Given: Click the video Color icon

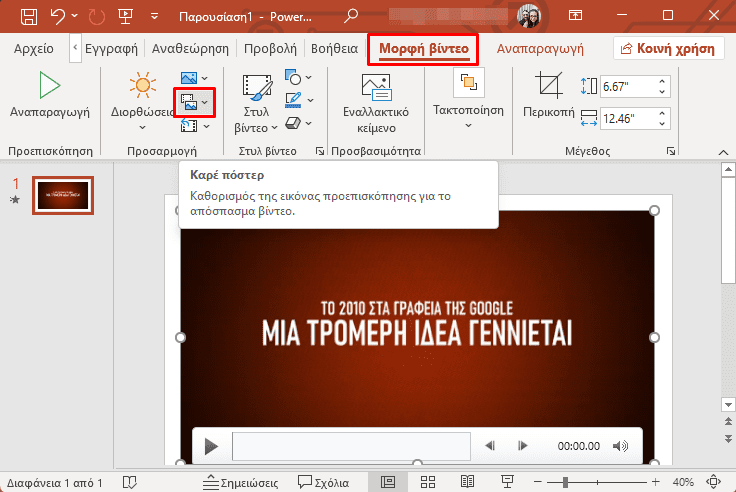Looking at the screenshot, I should point(189,77).
